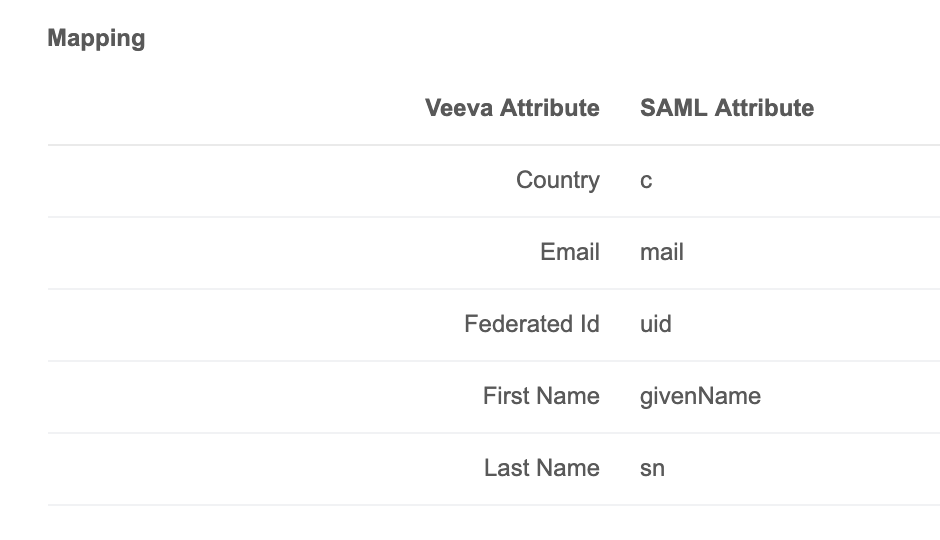The height and width of the screenshot is (540, 940).
Task: Click the "uid" SAML attribute value
Action: click(x=656, y=325)
